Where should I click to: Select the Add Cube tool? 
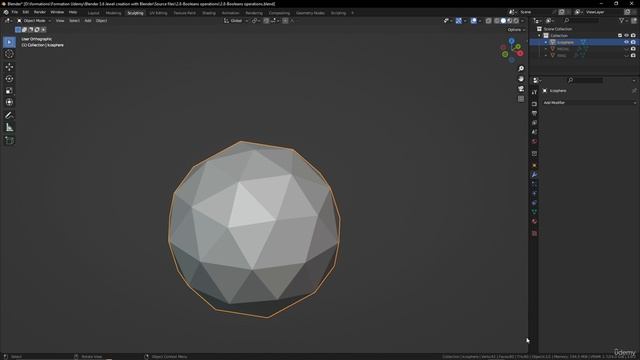(x=9, y=140)
